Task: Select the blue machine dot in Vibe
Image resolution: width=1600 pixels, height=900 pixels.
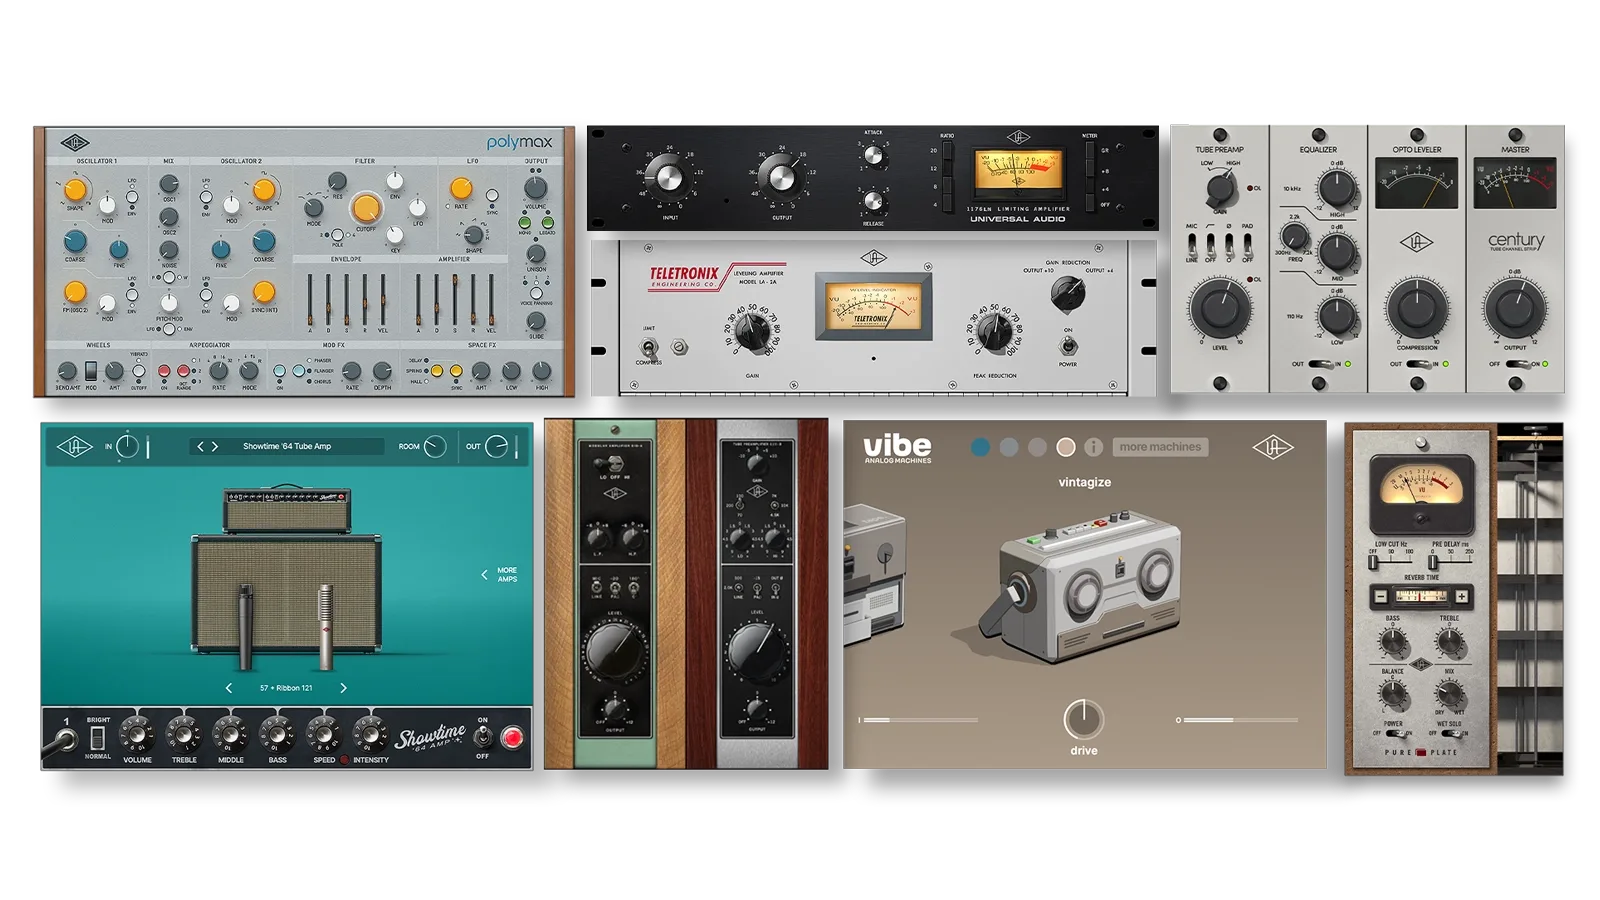Action: pyautogui.click(x=980, y=447)
